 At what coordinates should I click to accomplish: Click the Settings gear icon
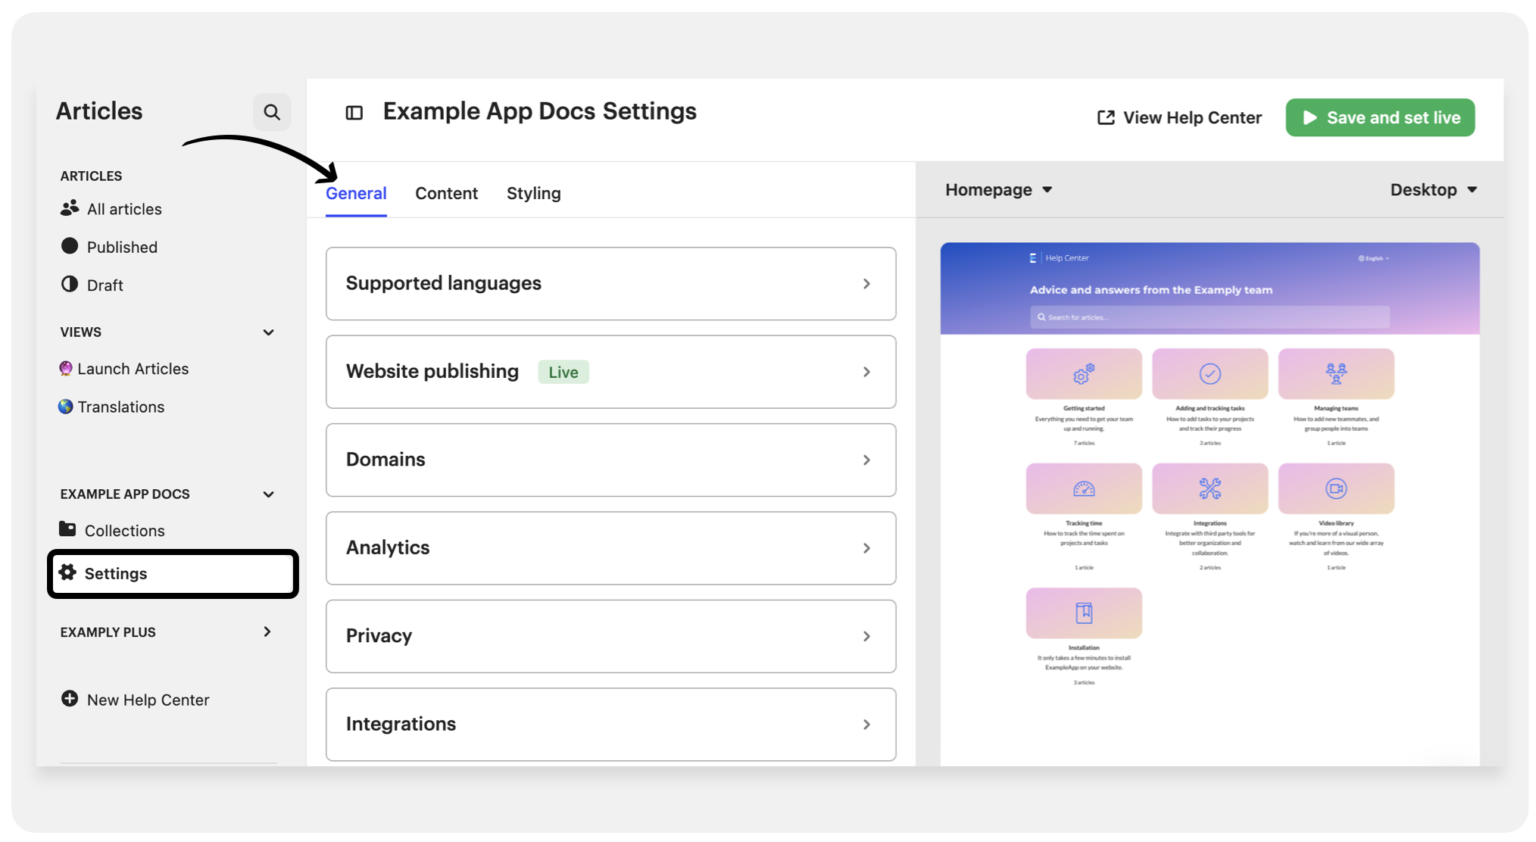pyautogui.click(x=66, y=573)
